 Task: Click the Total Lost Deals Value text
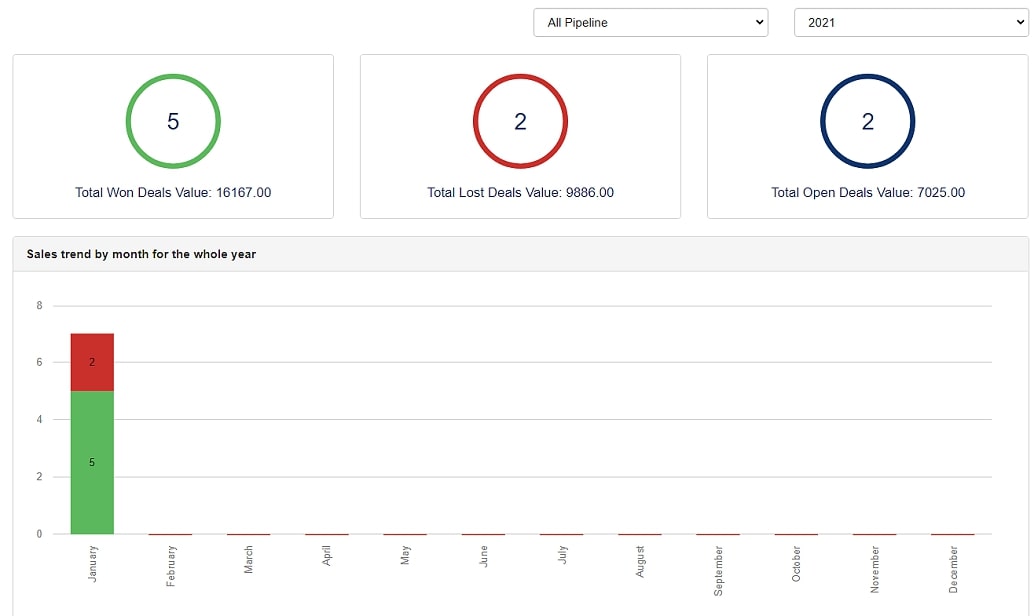(520, 192)
